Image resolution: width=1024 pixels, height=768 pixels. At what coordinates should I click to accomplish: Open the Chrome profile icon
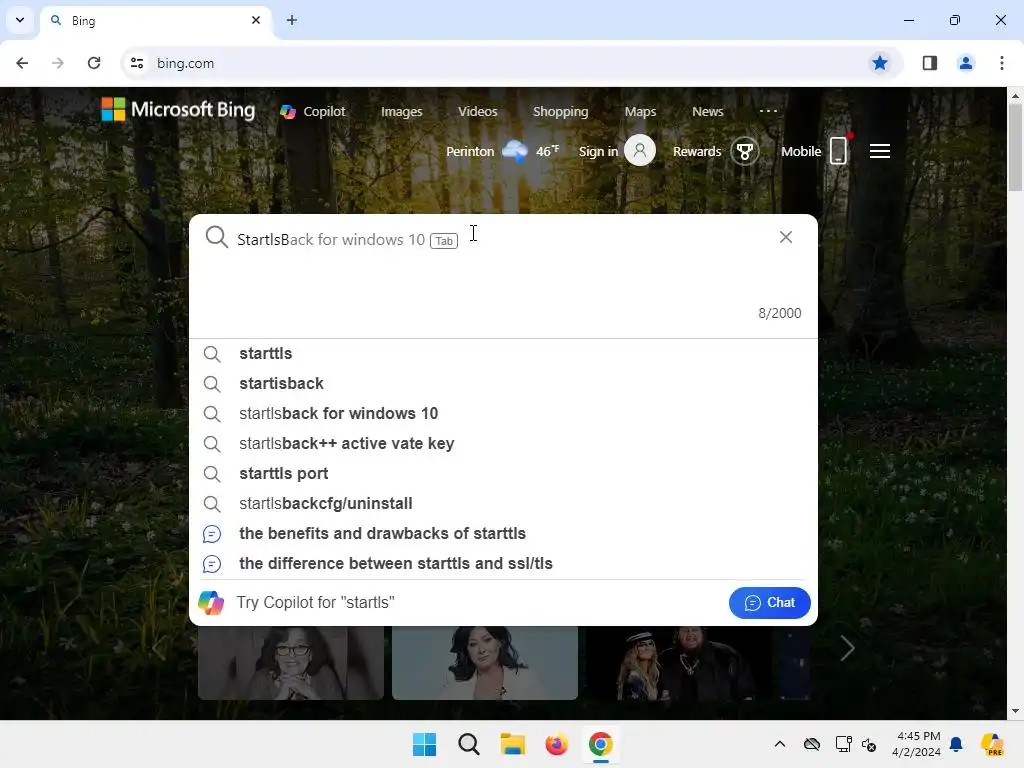point(965,63)
